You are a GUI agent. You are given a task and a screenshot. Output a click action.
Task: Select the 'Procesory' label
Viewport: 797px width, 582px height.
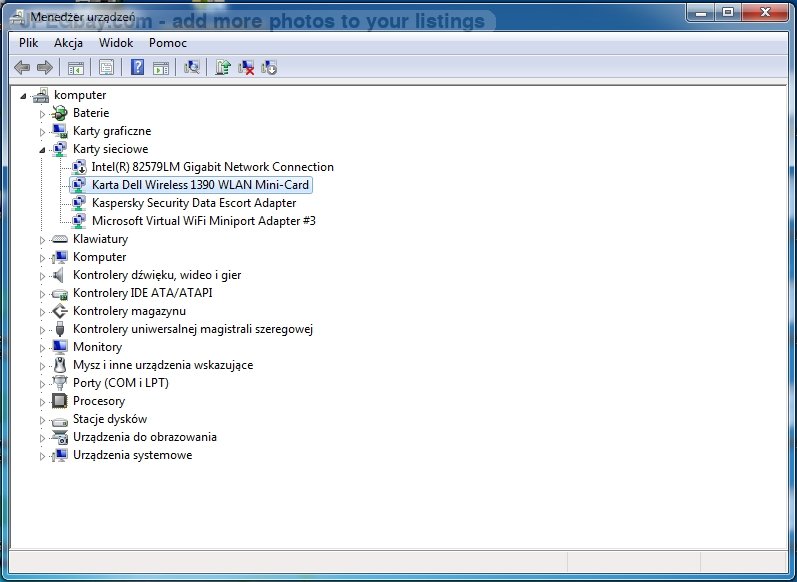[x=99, y=401]
